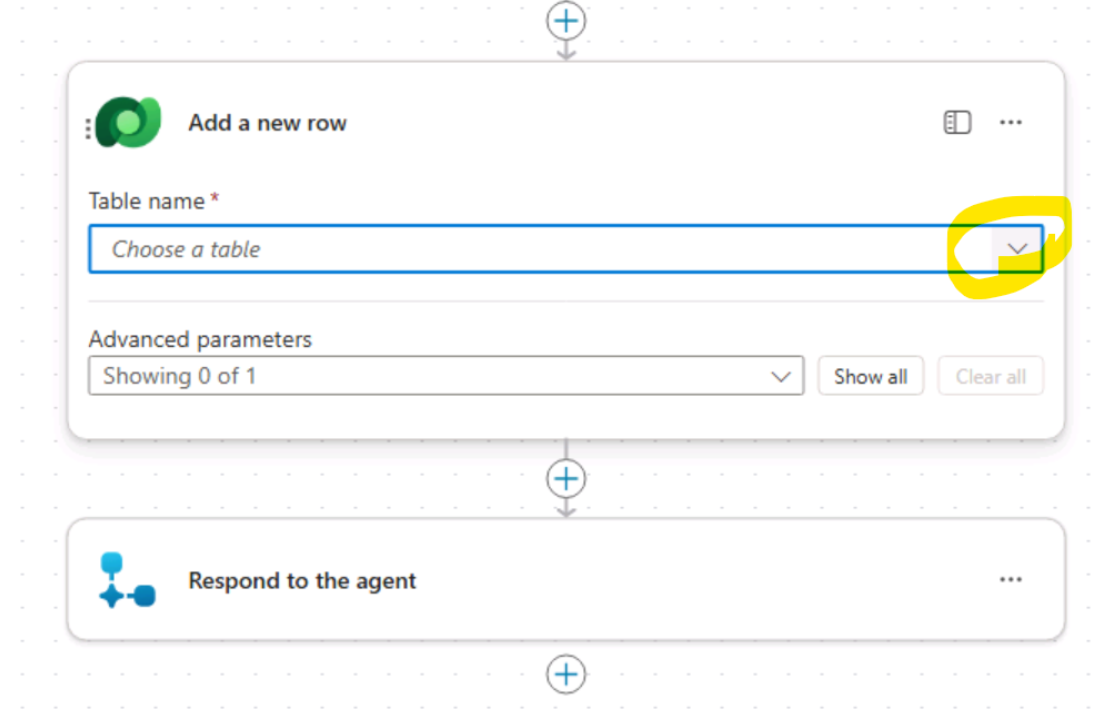
Task: Click into the Choose a table field
Action: 500,249
